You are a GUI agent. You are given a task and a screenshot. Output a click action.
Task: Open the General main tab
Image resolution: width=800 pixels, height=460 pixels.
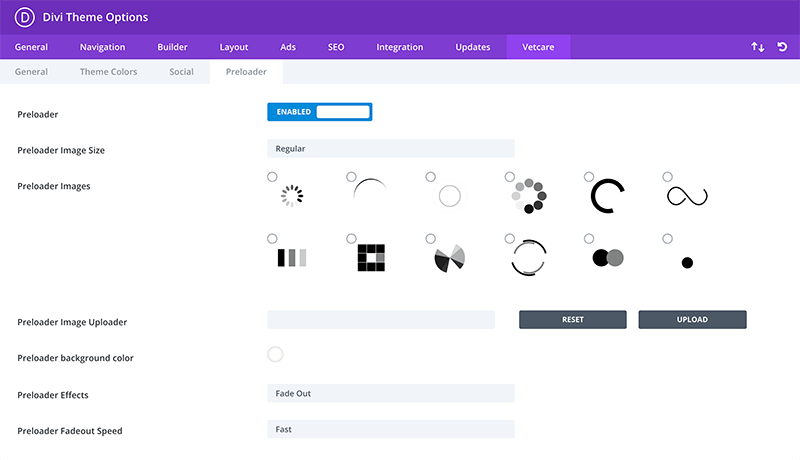[x=31, y=47]
